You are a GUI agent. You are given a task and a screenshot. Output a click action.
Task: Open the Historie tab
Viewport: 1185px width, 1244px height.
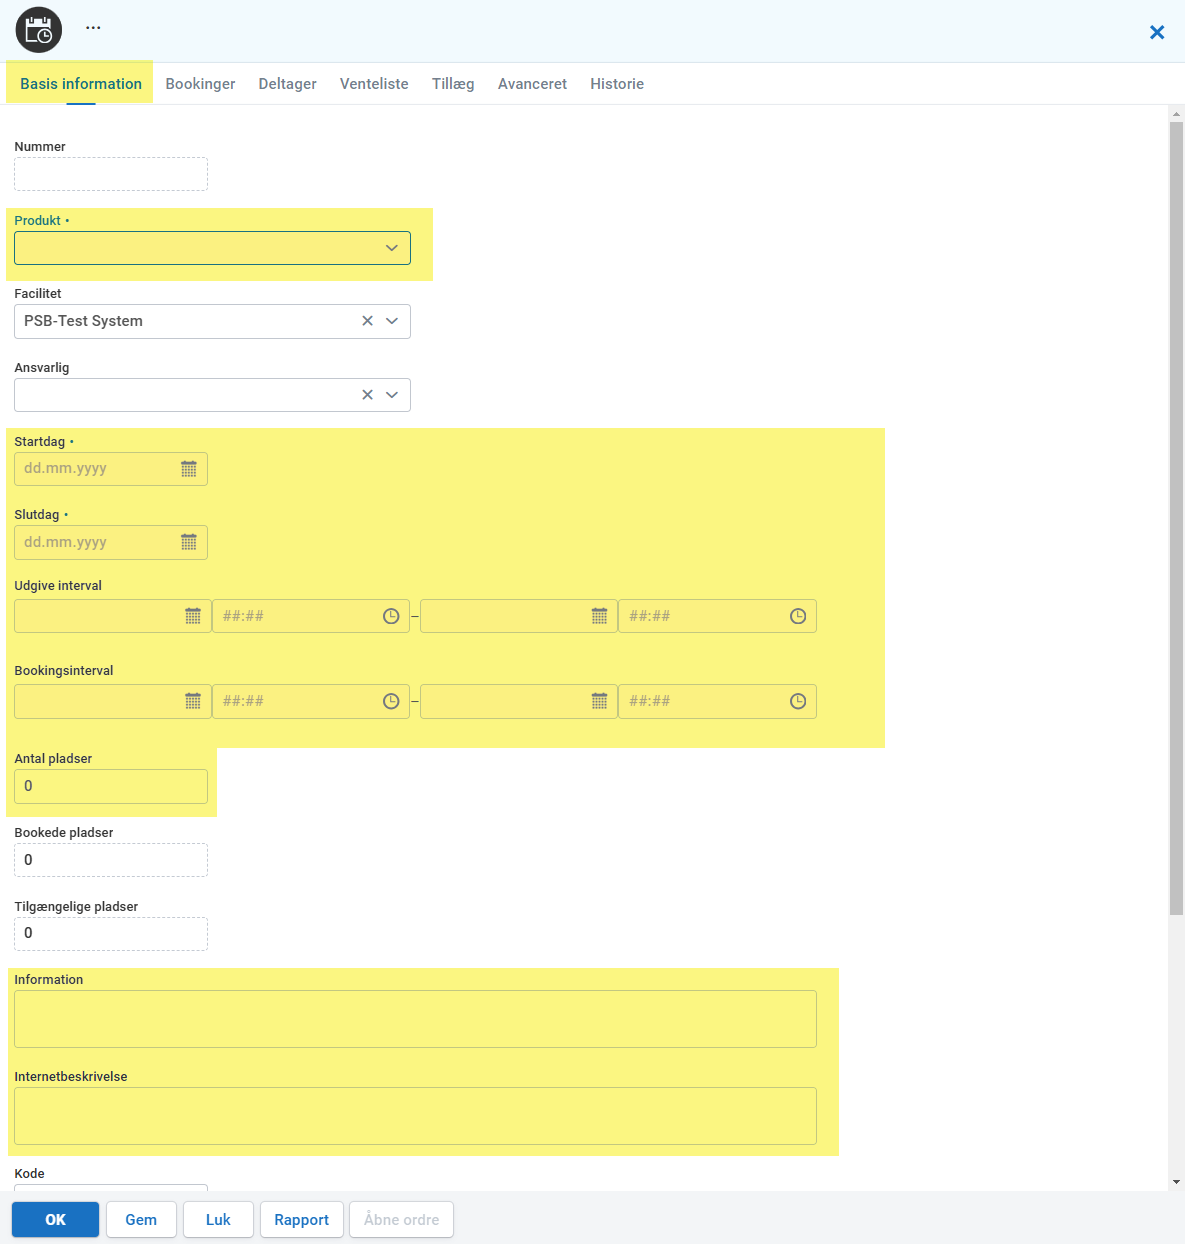tap(617, 84)
